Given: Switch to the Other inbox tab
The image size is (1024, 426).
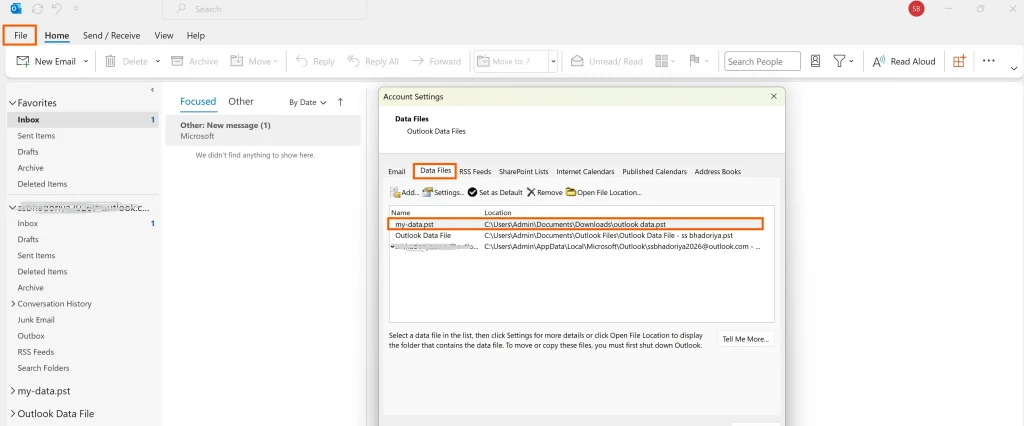Looking at the screenshot, I should click(x=241, y=101).
